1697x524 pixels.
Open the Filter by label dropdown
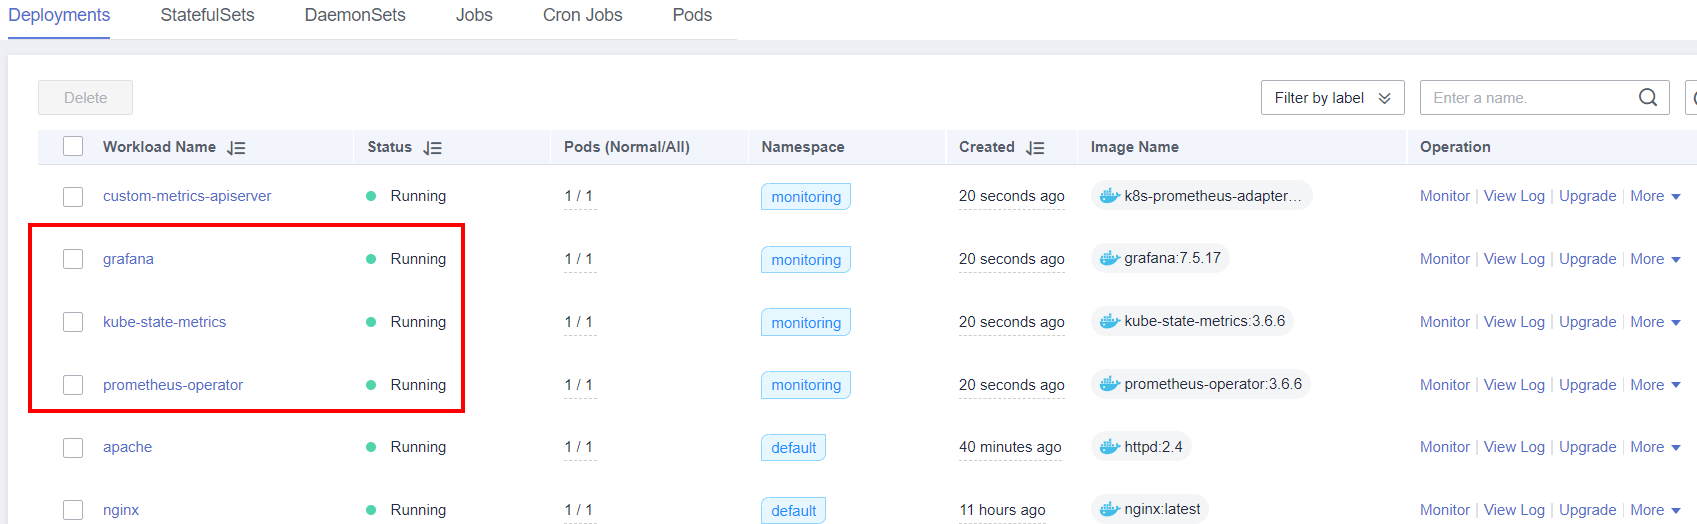1332,98
